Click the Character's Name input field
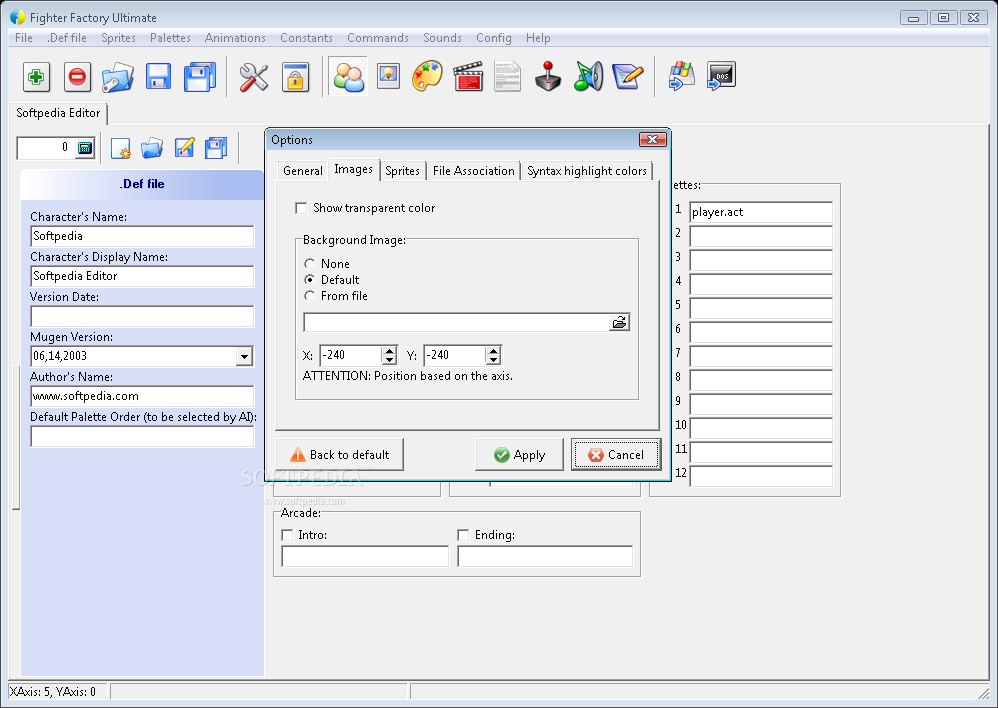Viewport: 998px width, 708px height. [142, 236]
